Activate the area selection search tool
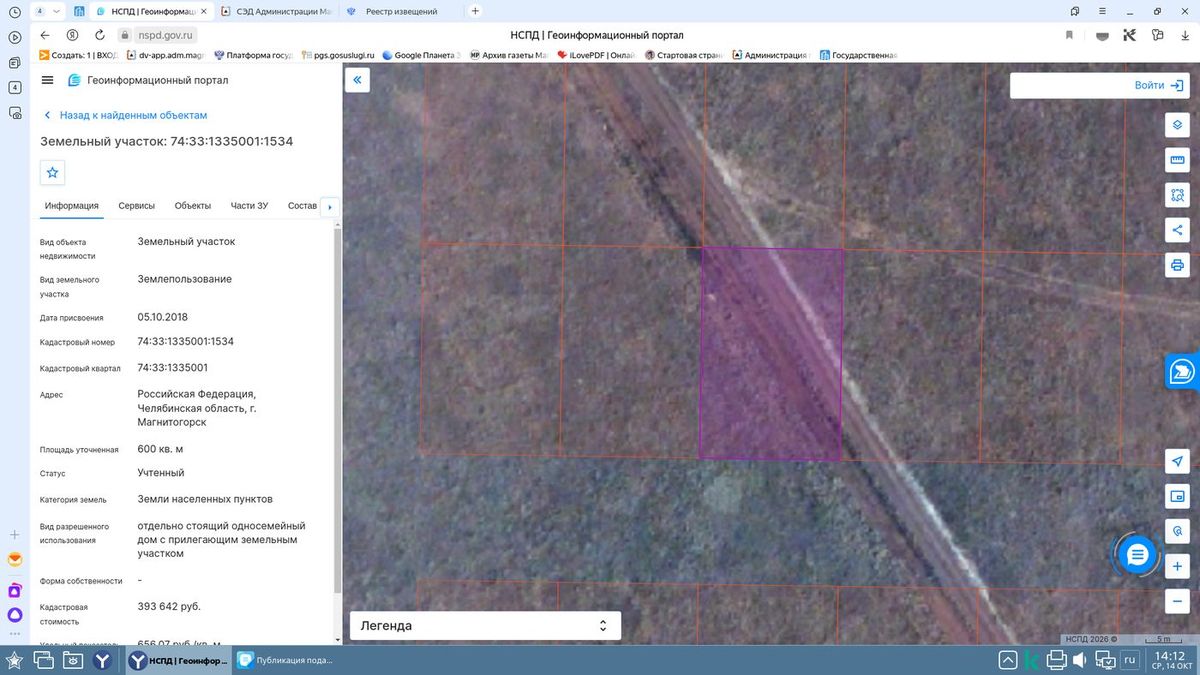The width and height of the screenshot is (1200, 675). (x=1177, y=195)
